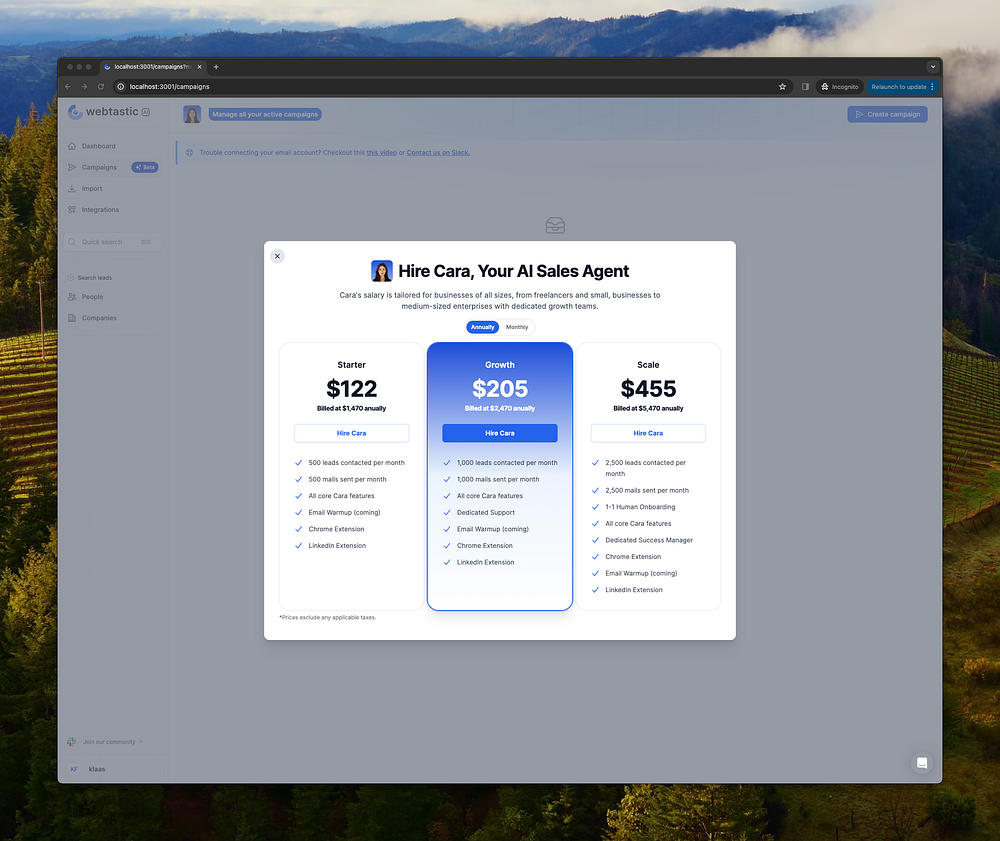
Task: Open the chat widget bubble
Action: coord(922,763)
